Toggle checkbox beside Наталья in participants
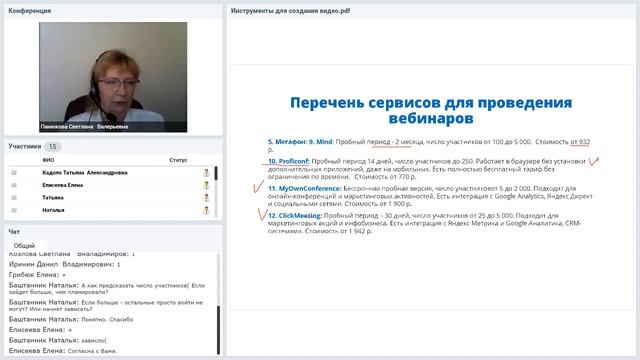 tap(14, 210)
